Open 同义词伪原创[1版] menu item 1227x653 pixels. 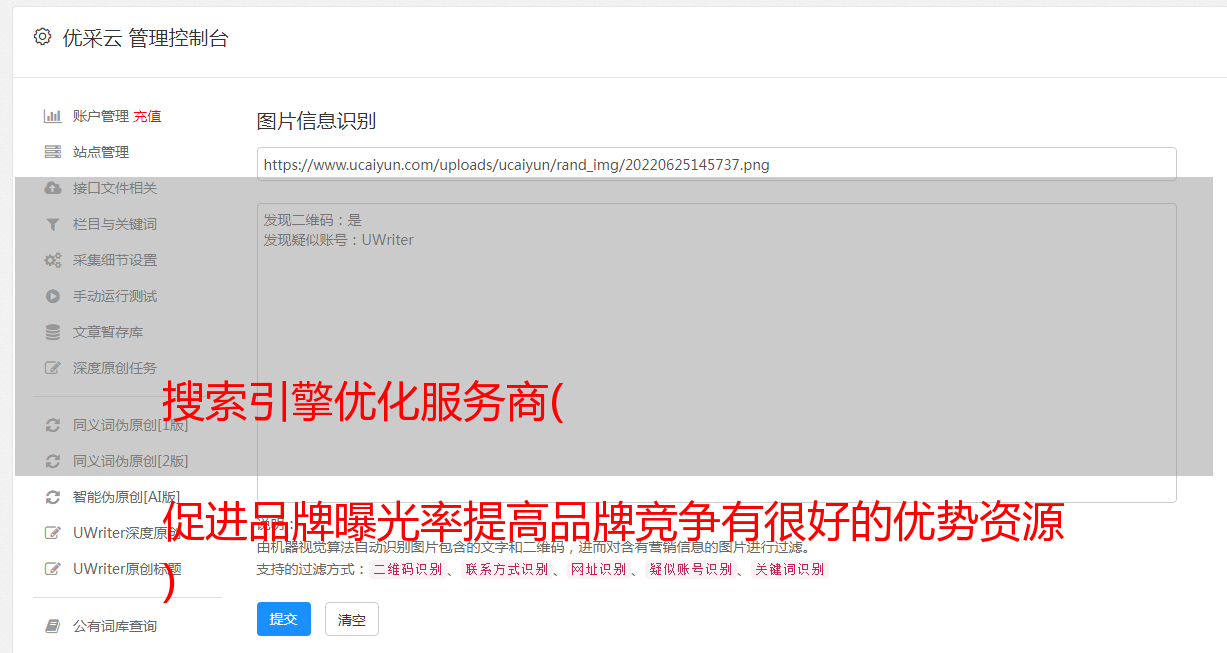point(130,425)
